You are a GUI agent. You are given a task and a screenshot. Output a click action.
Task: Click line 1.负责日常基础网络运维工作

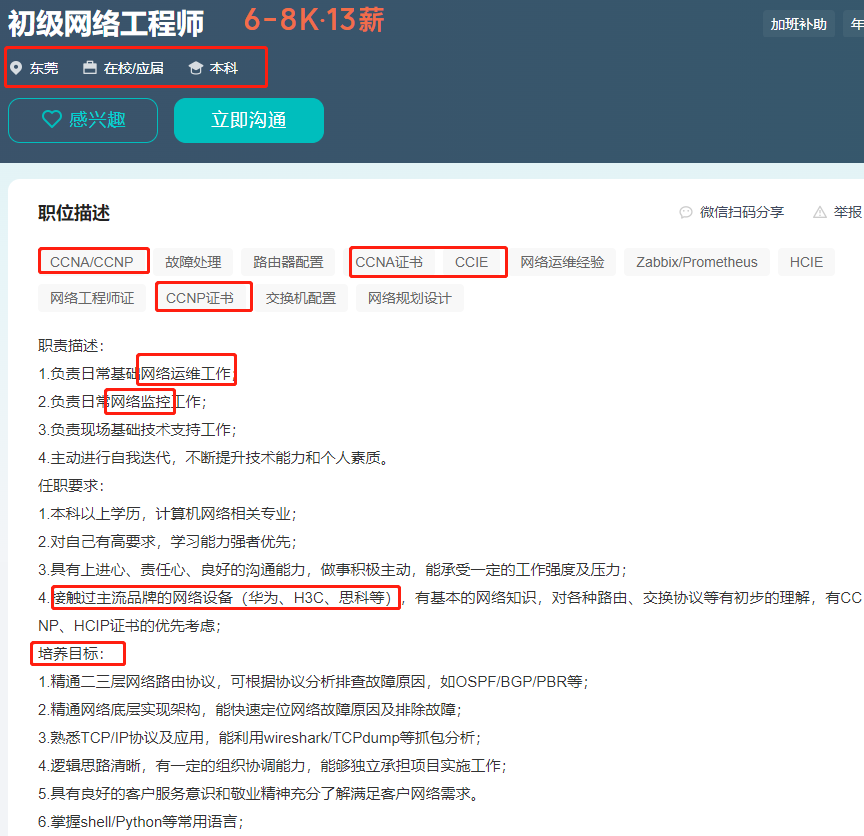point(138,374)
